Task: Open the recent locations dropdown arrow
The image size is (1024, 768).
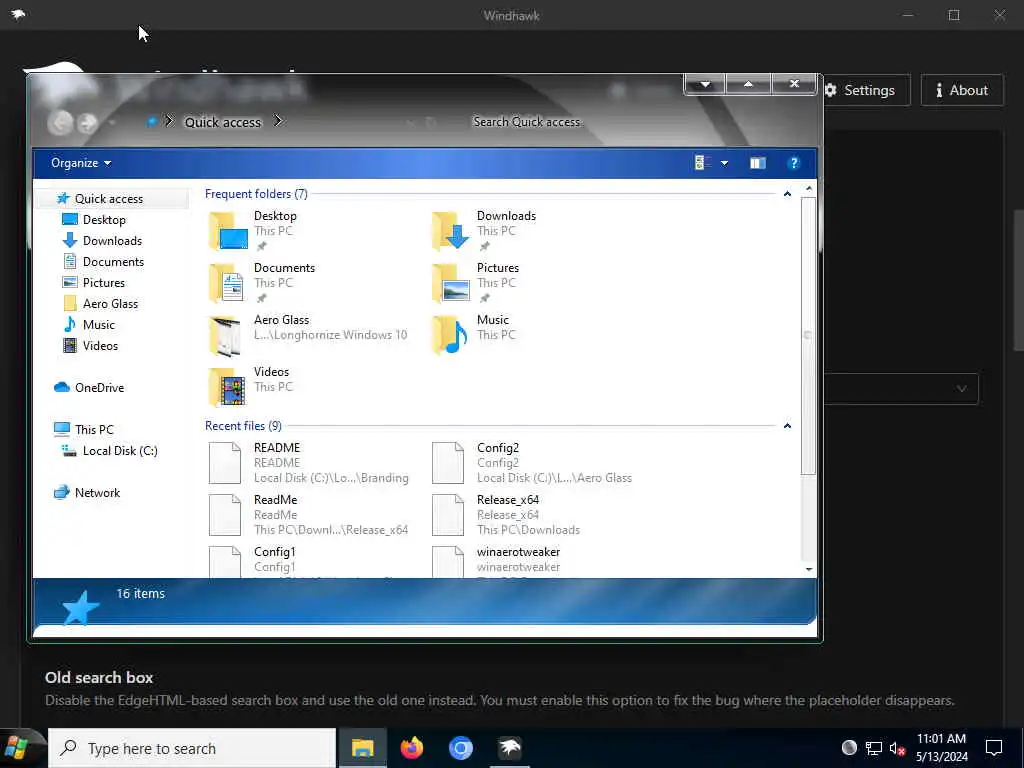Action: [x=112, y=123]
